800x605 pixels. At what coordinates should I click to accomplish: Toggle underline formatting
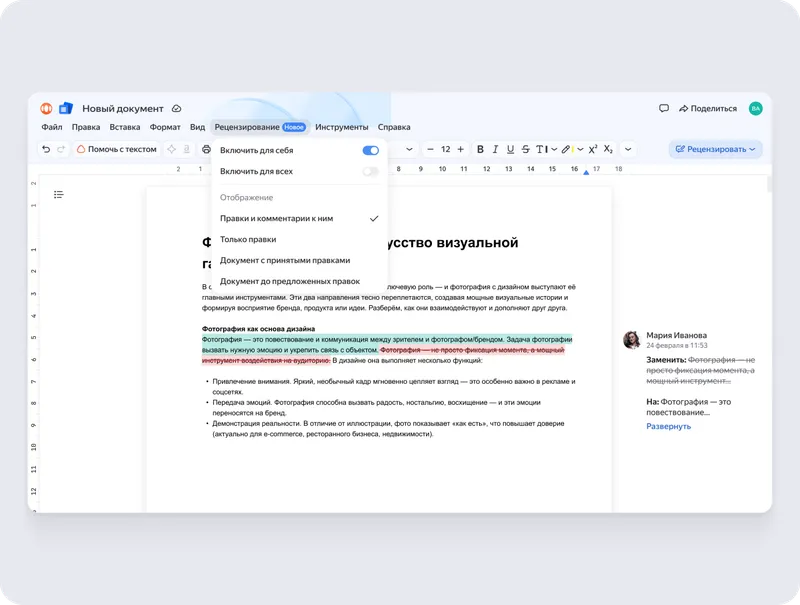click(x=510, y=149)
